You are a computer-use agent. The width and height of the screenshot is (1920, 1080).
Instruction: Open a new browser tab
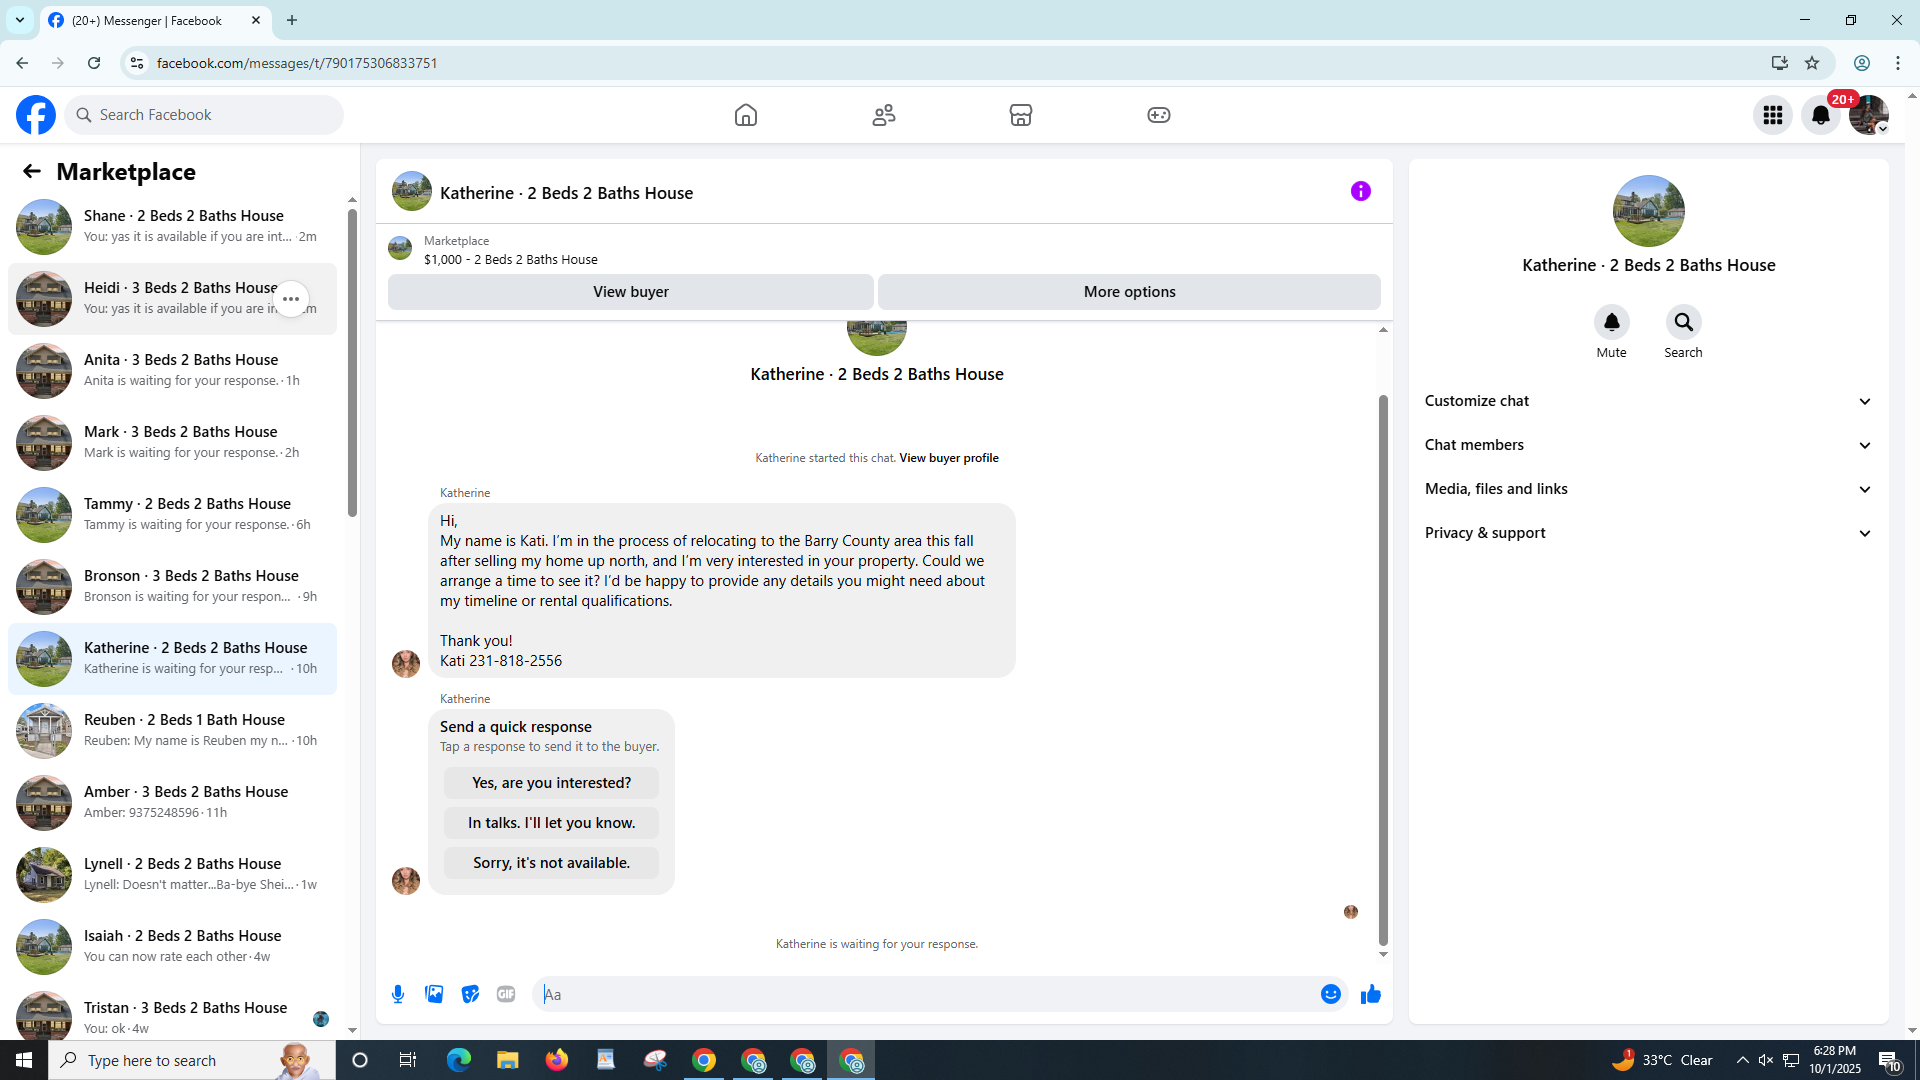point(292,20)
